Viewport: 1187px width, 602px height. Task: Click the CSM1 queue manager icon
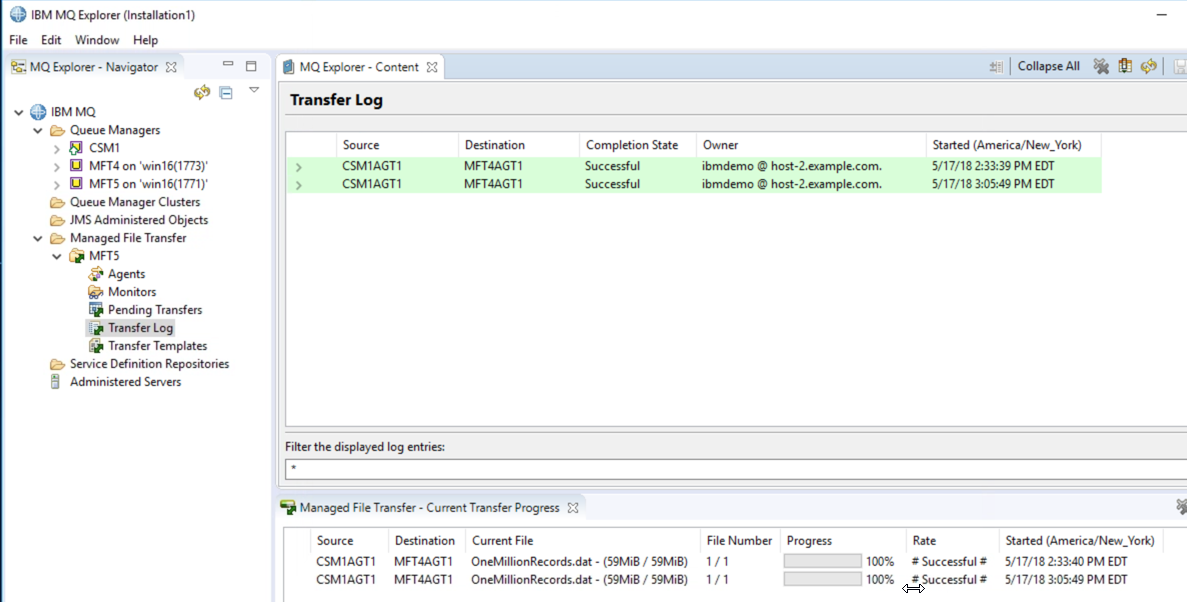pos(76,148)
